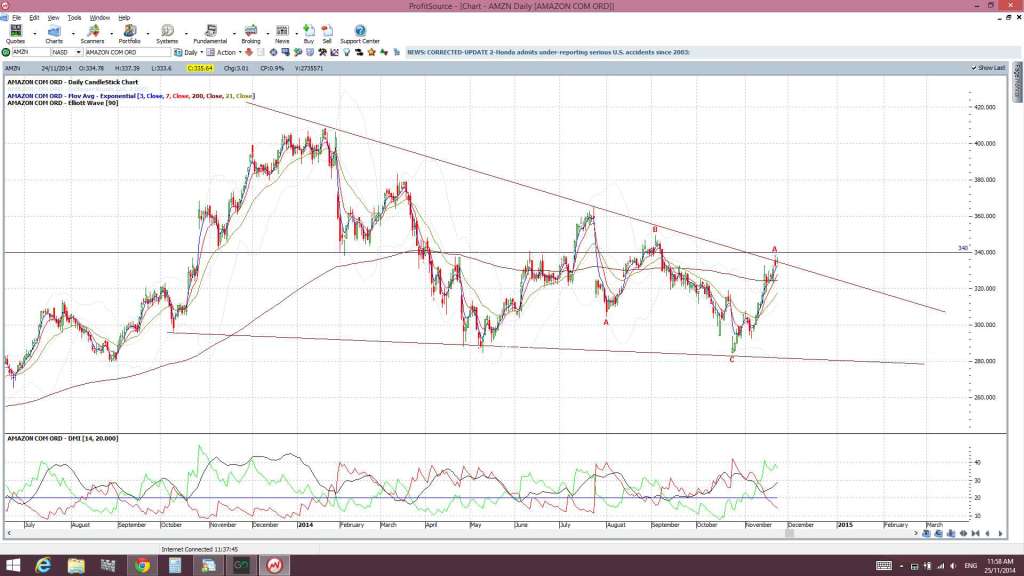Open the on-screen keyboard tray button

(884, 566)
